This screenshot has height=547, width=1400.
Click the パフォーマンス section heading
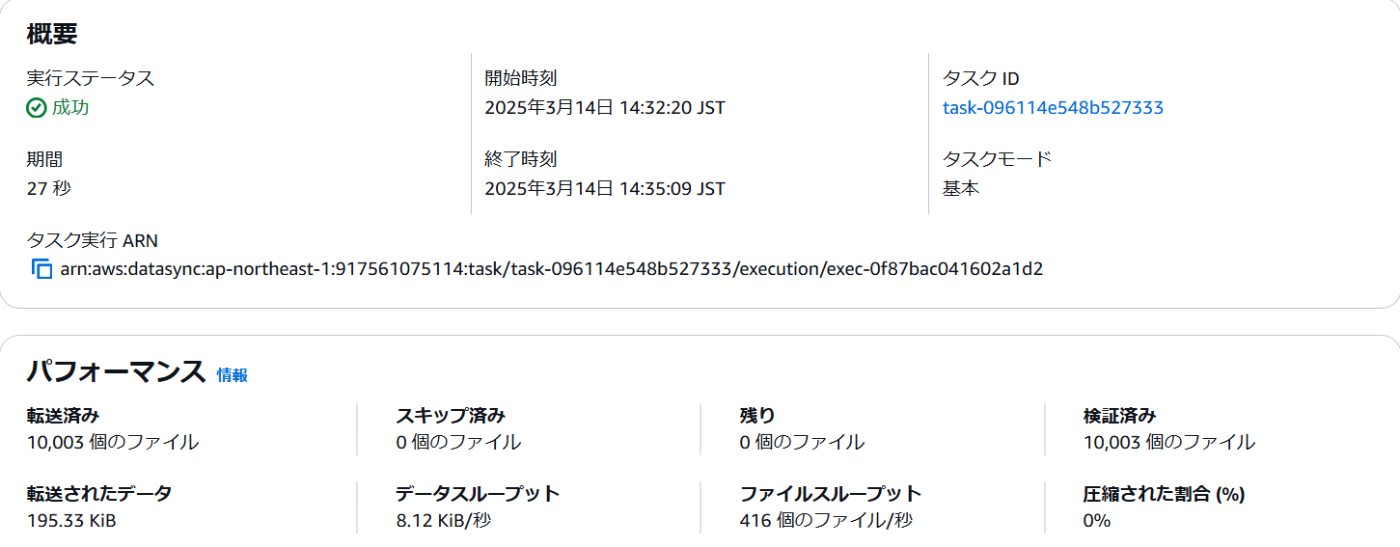coord(116,372)
